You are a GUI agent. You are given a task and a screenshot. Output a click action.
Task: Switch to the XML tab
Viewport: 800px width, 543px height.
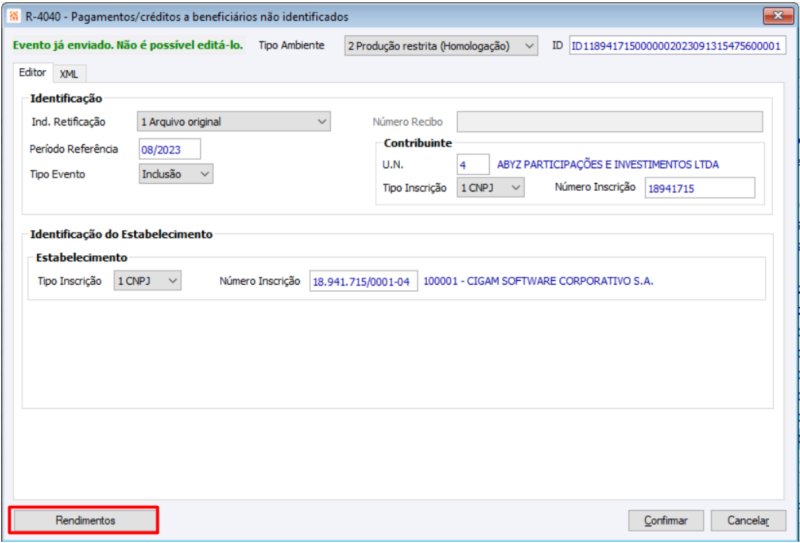click(69, 74)
